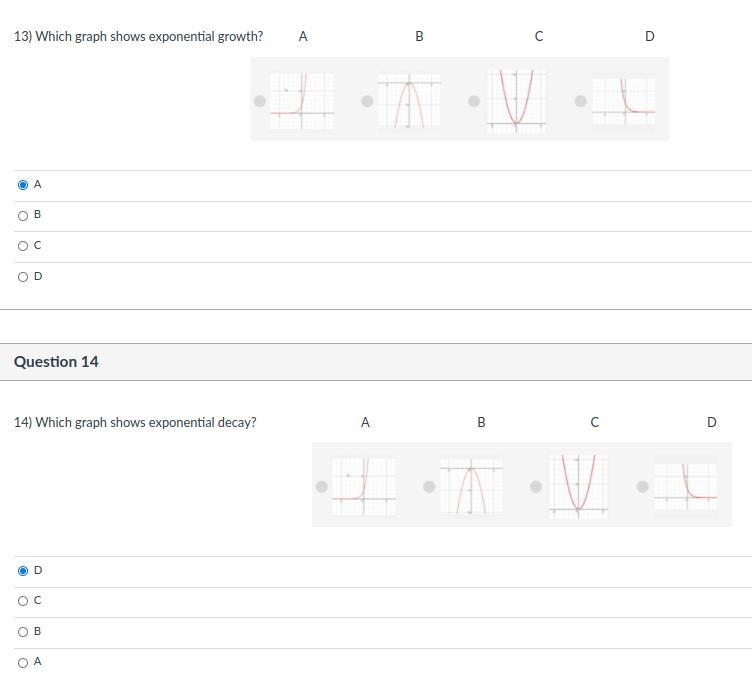This screenshot has height=686, width=752.
Task: Click upward parabola graph C in question 14
Action: click(578, 486)
